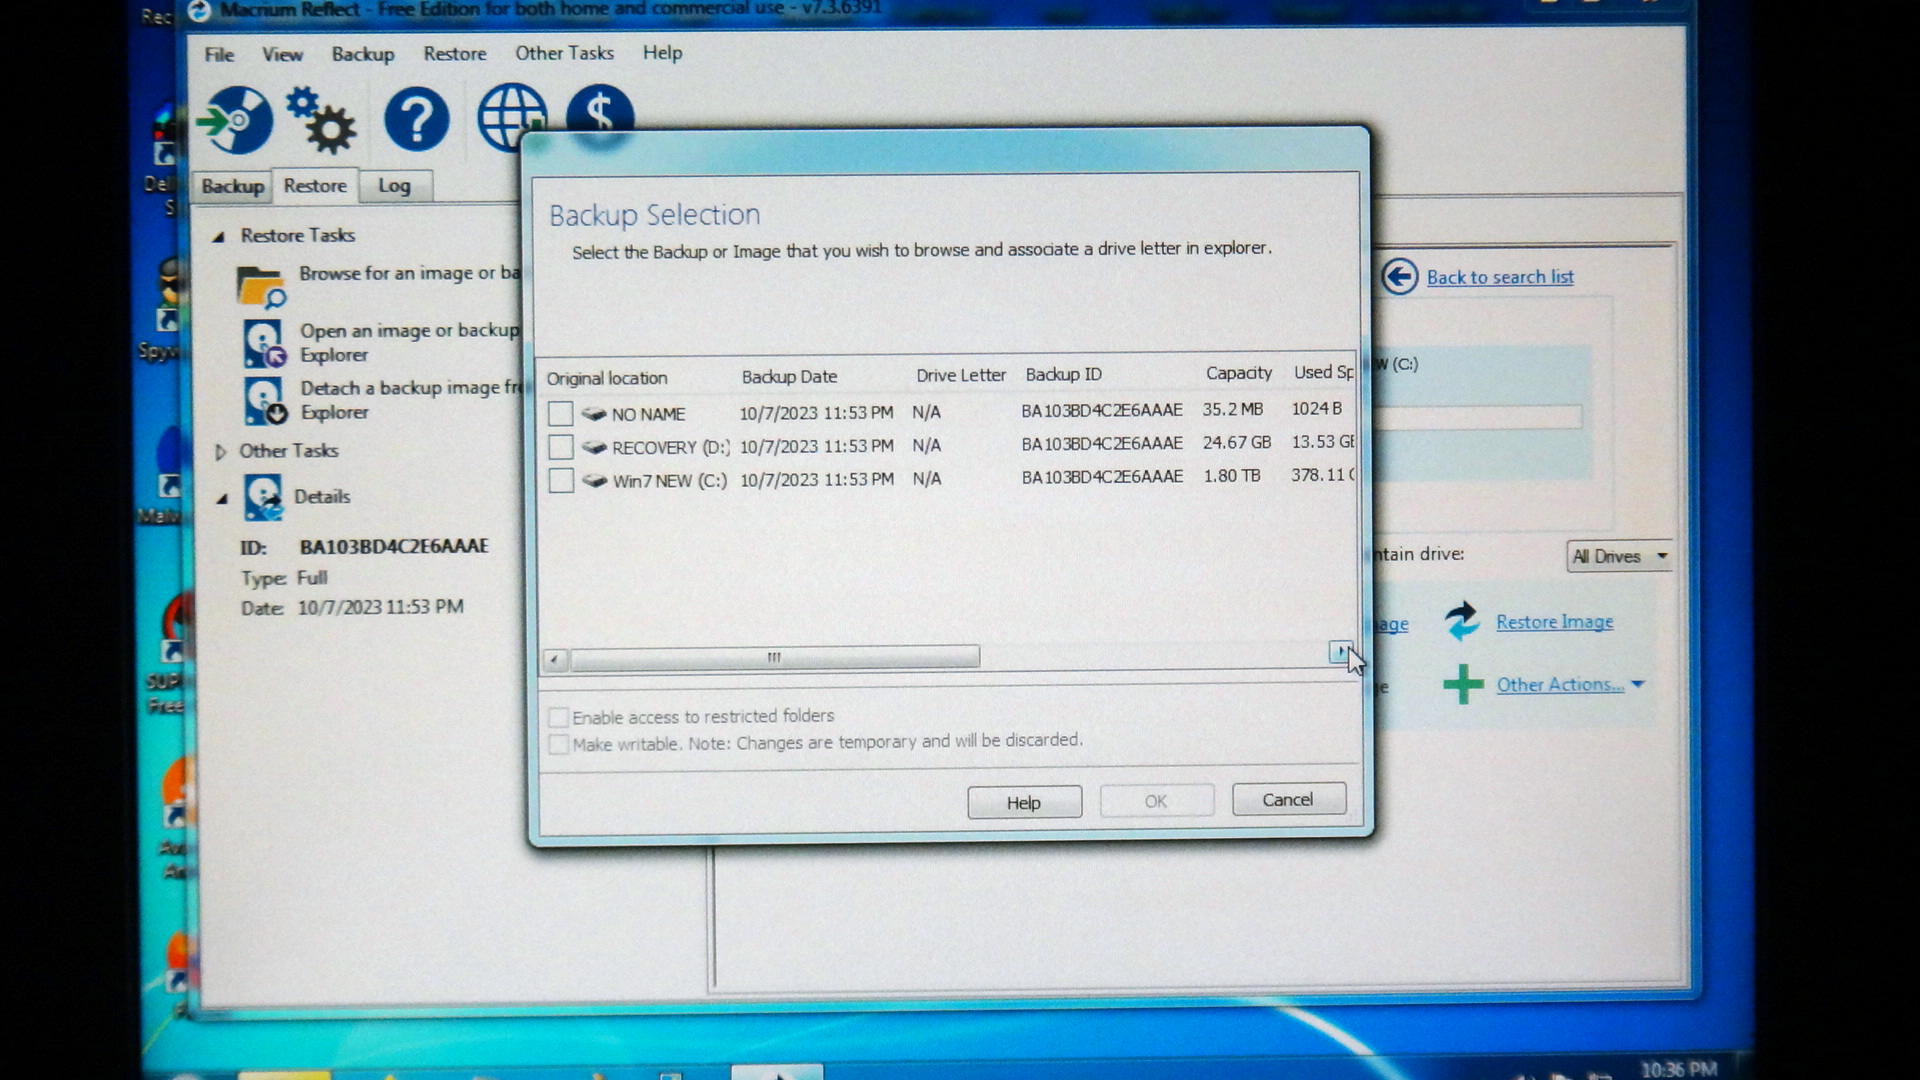Toggle the Make writable checkbox

pos(559,744)
